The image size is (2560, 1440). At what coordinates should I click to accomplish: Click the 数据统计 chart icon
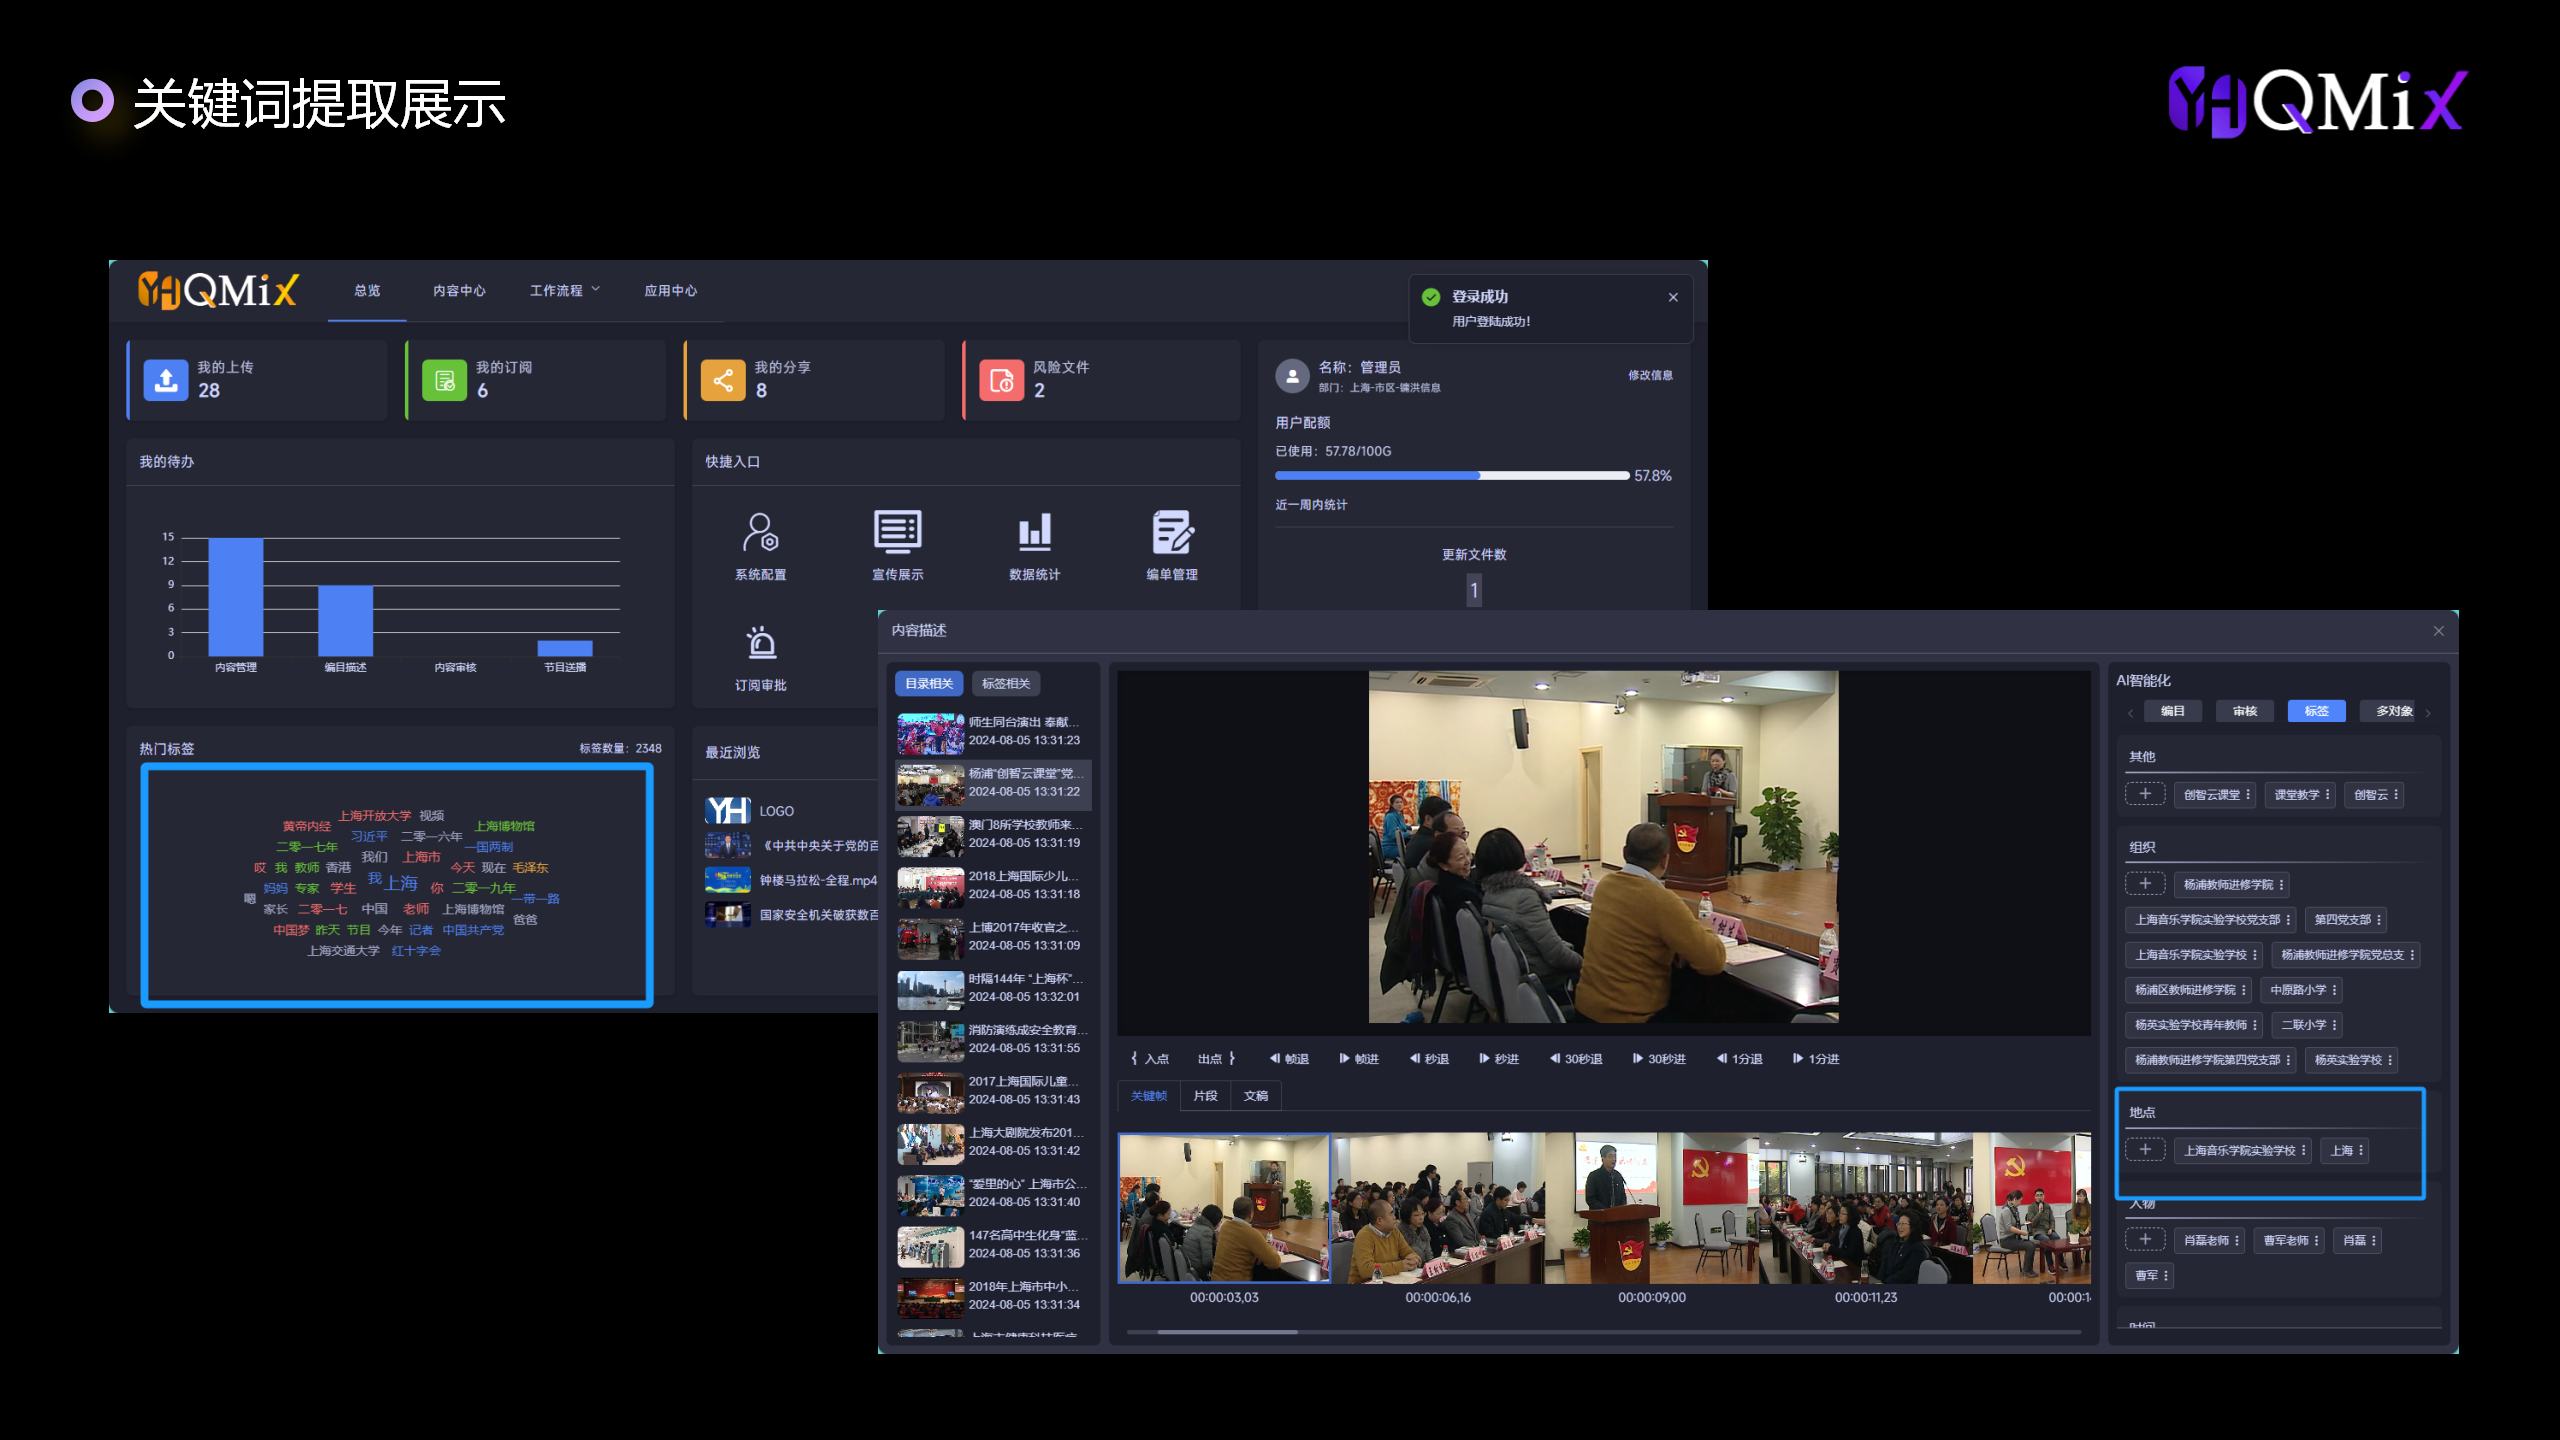[1034, 533]
